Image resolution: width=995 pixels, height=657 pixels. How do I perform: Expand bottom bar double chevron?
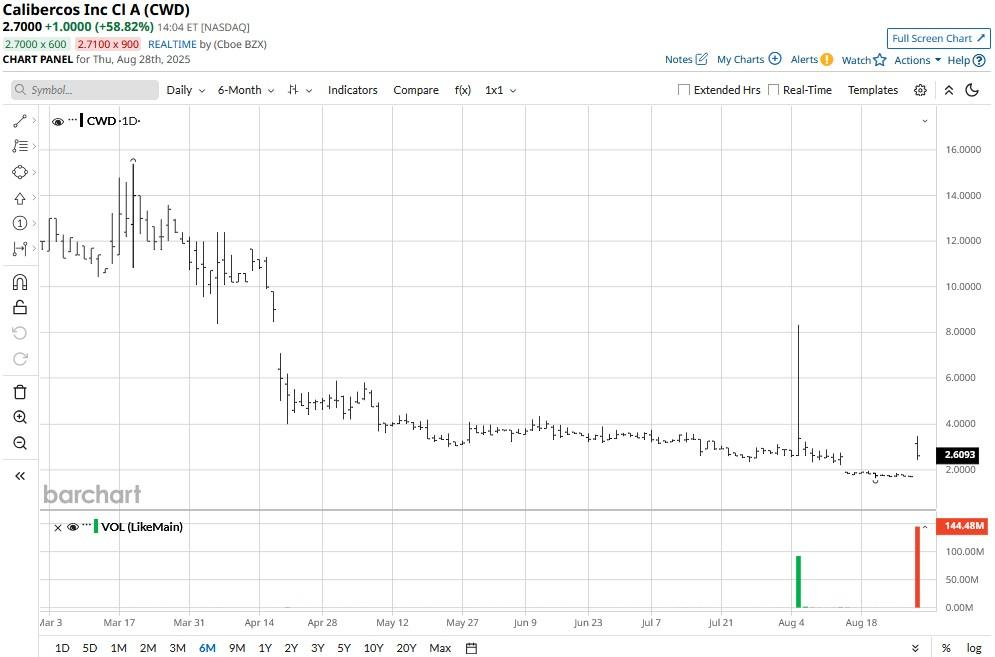[x=915, y=648]
